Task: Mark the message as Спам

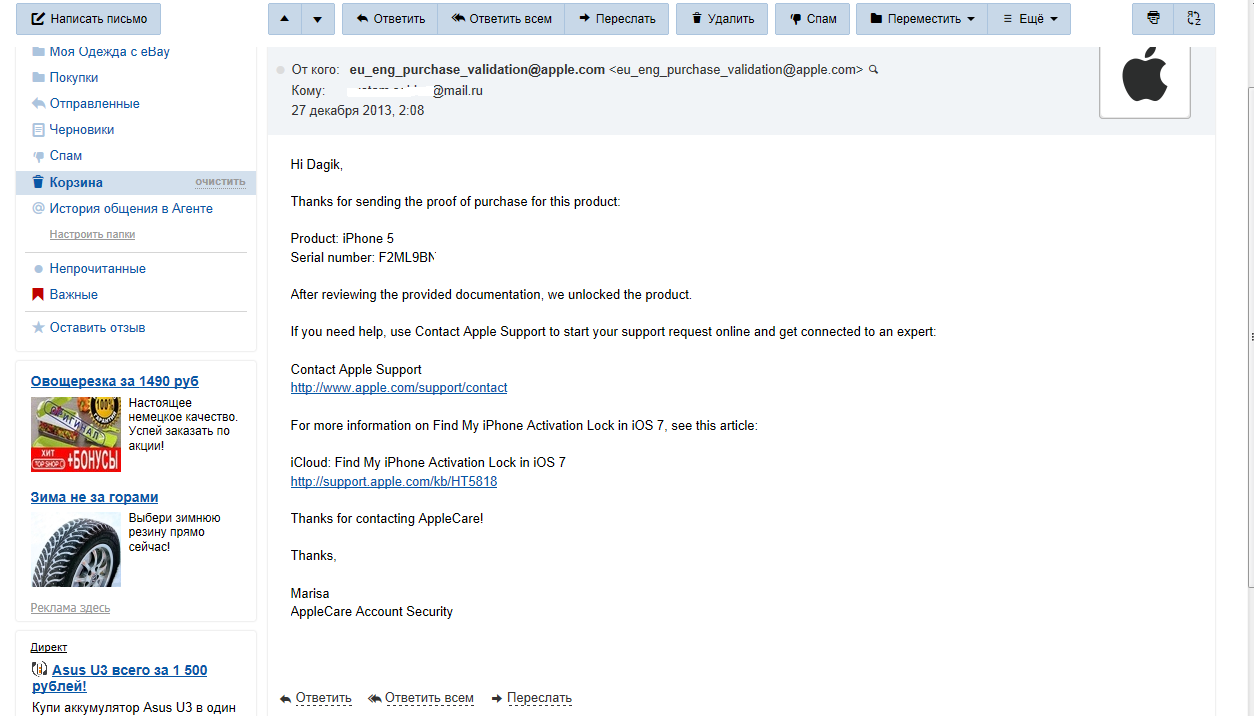Action: [812, 19]
